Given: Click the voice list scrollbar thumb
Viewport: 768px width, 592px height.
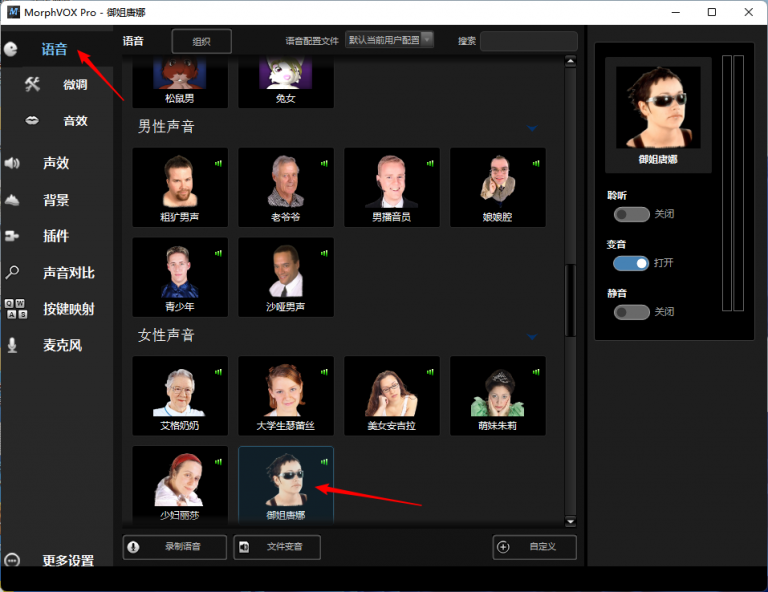Looking at the screenshot, I should pos(570,301).
